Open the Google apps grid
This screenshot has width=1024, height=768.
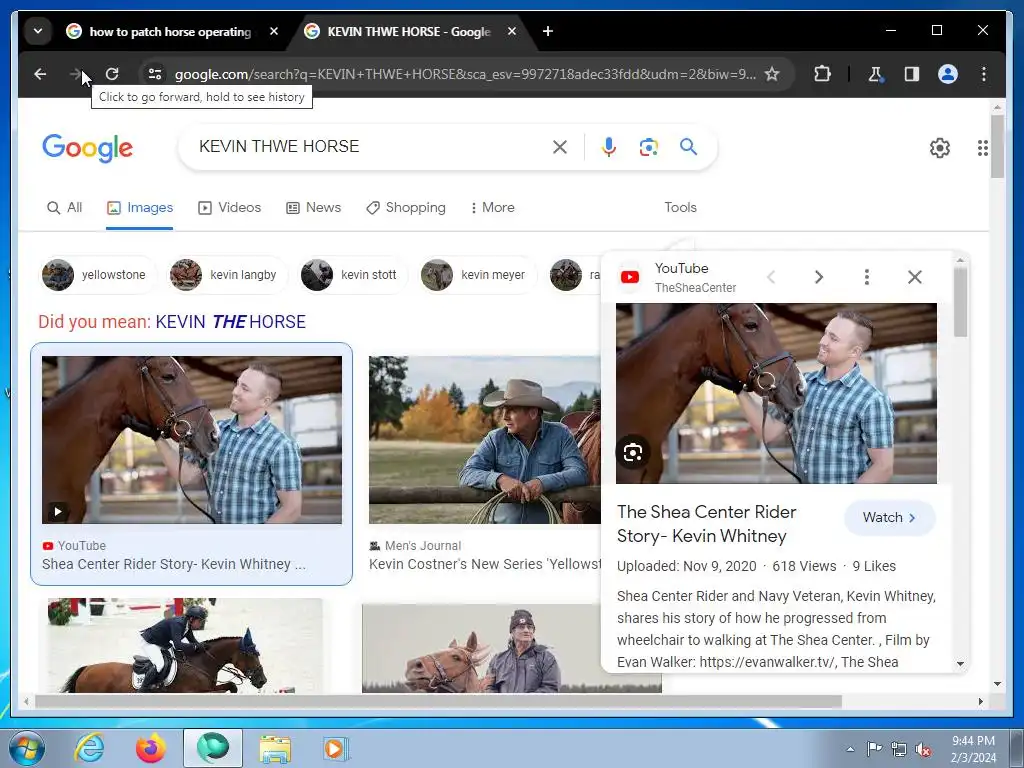982,148
